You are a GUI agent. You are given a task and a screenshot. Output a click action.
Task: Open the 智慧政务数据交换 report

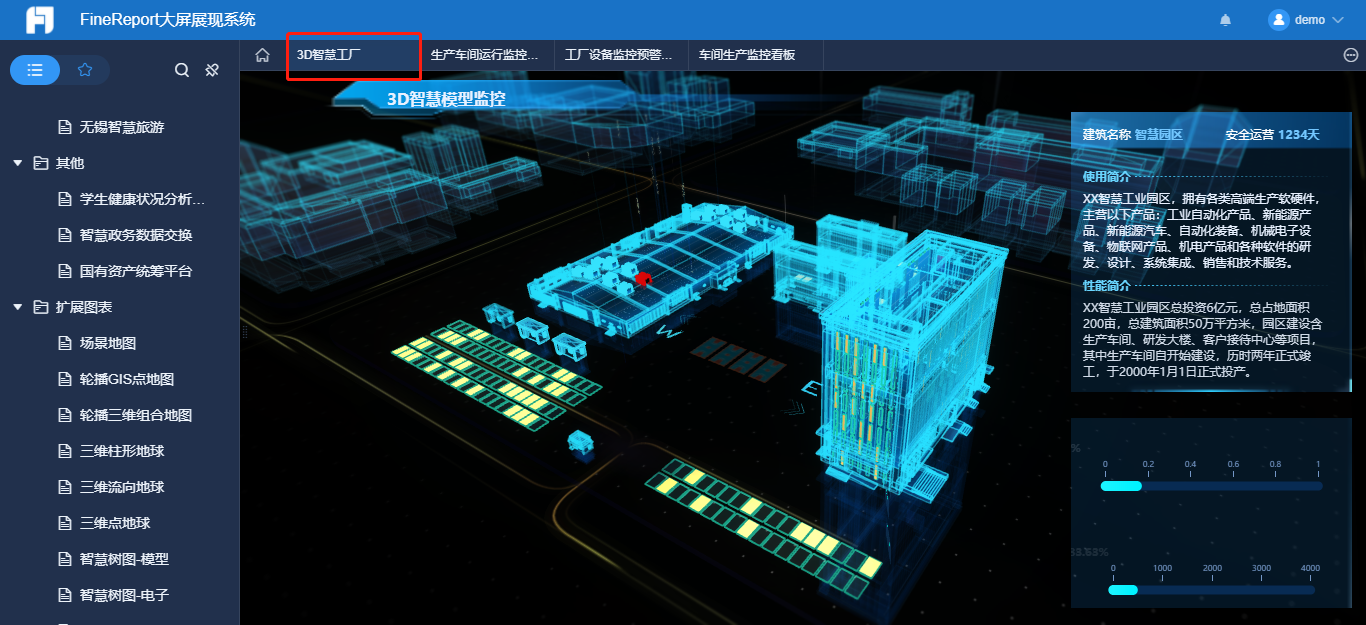[136, 235]
